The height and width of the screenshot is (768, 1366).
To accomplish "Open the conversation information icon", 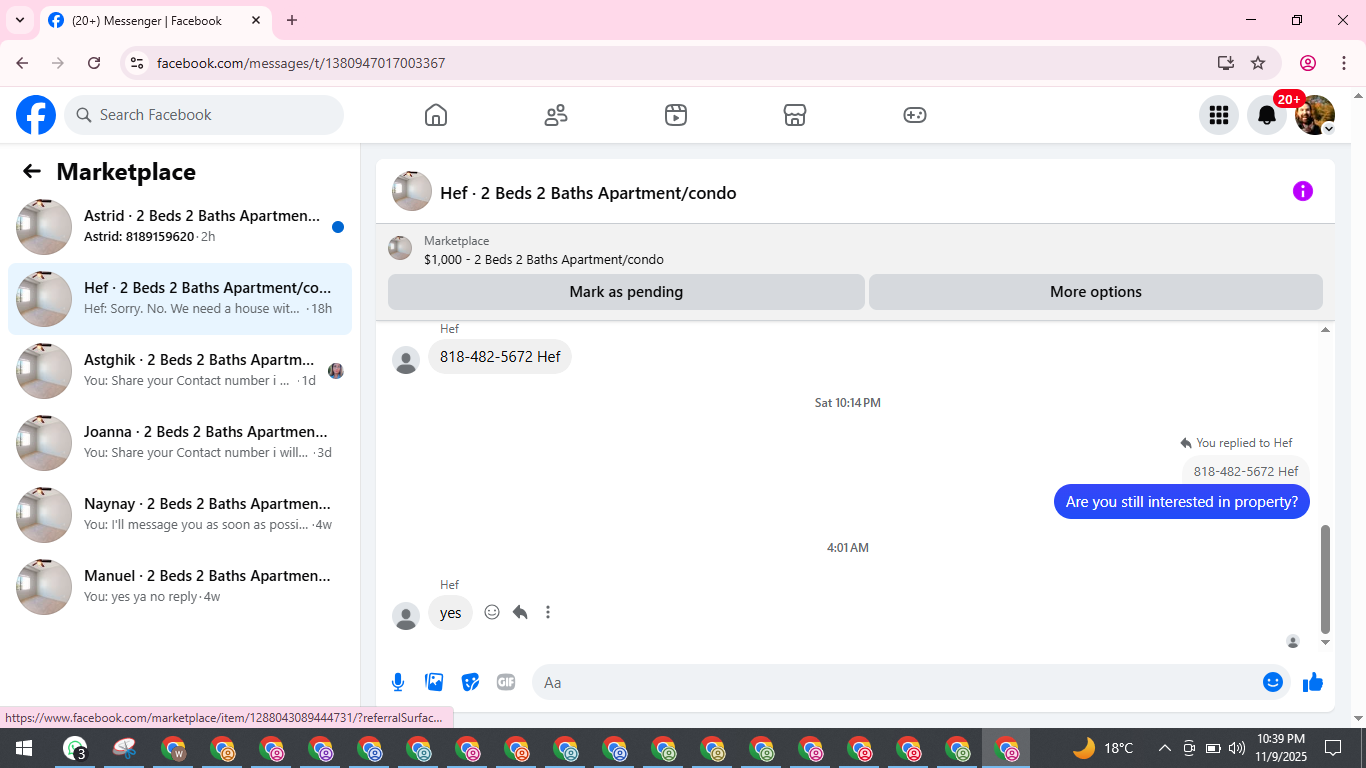I will pyautogui.click(x=1302, y=191).
